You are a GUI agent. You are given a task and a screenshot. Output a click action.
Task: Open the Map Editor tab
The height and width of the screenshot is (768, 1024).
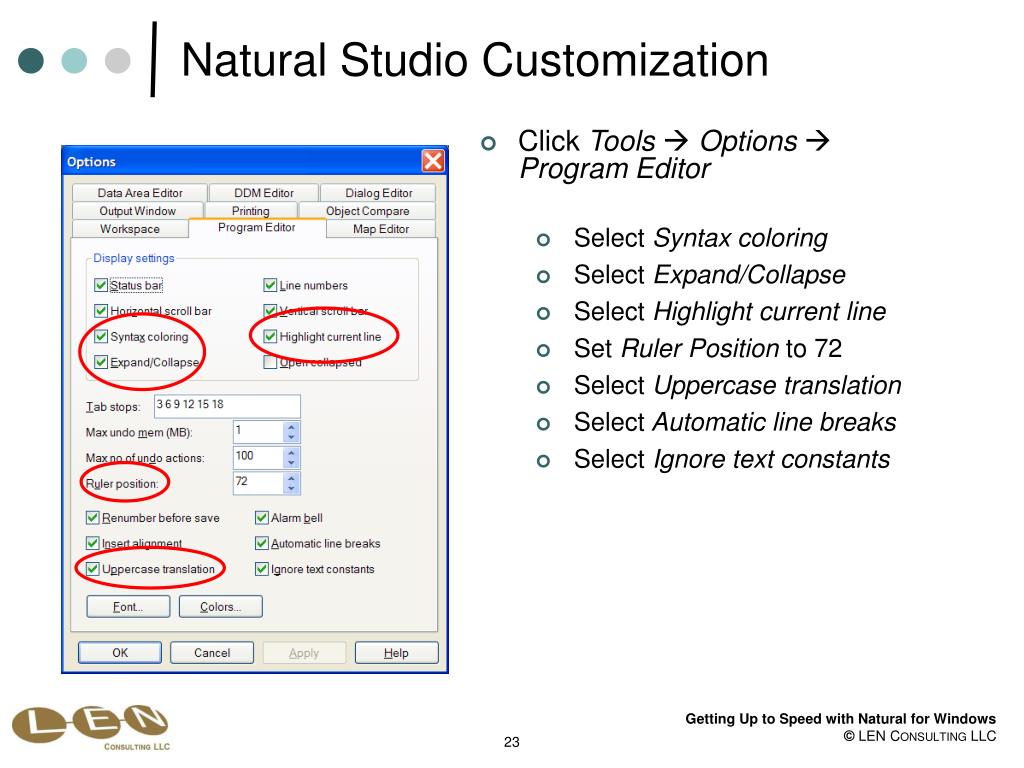381,229
